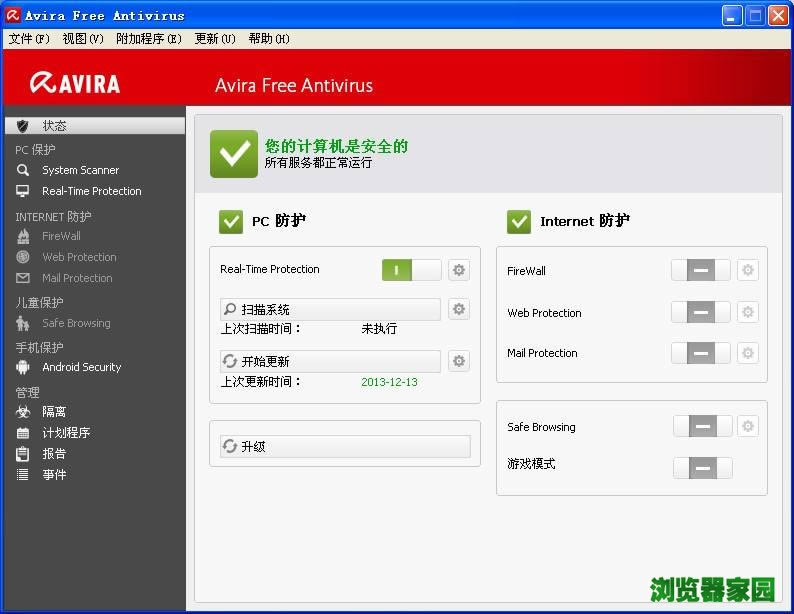The width and height of the screenshot is (794, 614).
Task: Open Mail Protection settings gear
Action: pyautogui.click(x=748, y=353)
